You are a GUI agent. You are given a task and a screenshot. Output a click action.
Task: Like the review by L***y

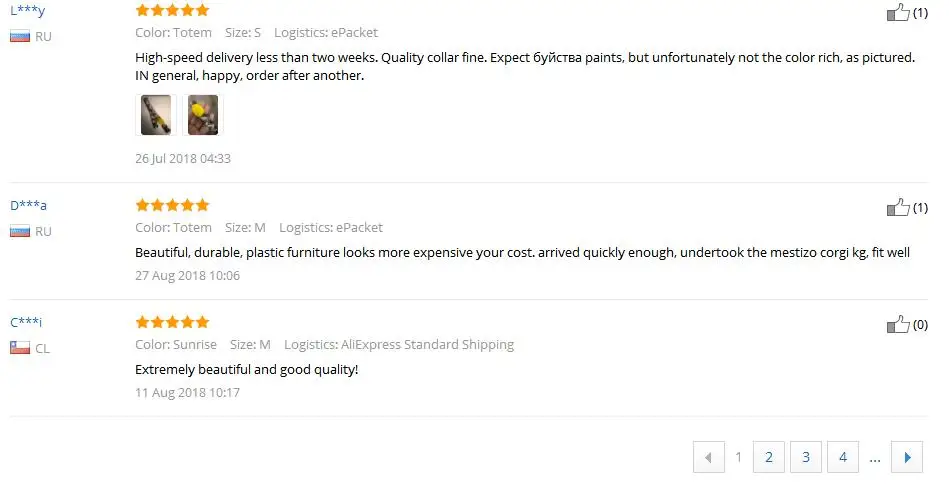pyautogui.click(x=898, y=13)
